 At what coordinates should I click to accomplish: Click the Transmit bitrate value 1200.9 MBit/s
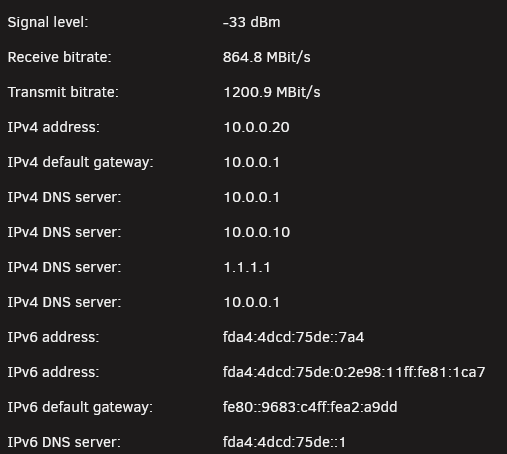click(x=272, y=92)
